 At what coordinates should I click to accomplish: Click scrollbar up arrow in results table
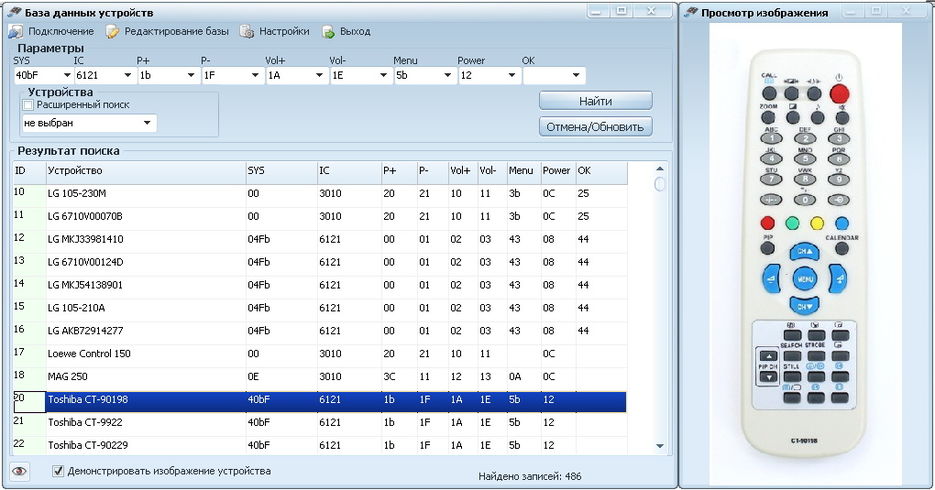tap(660, 169)
